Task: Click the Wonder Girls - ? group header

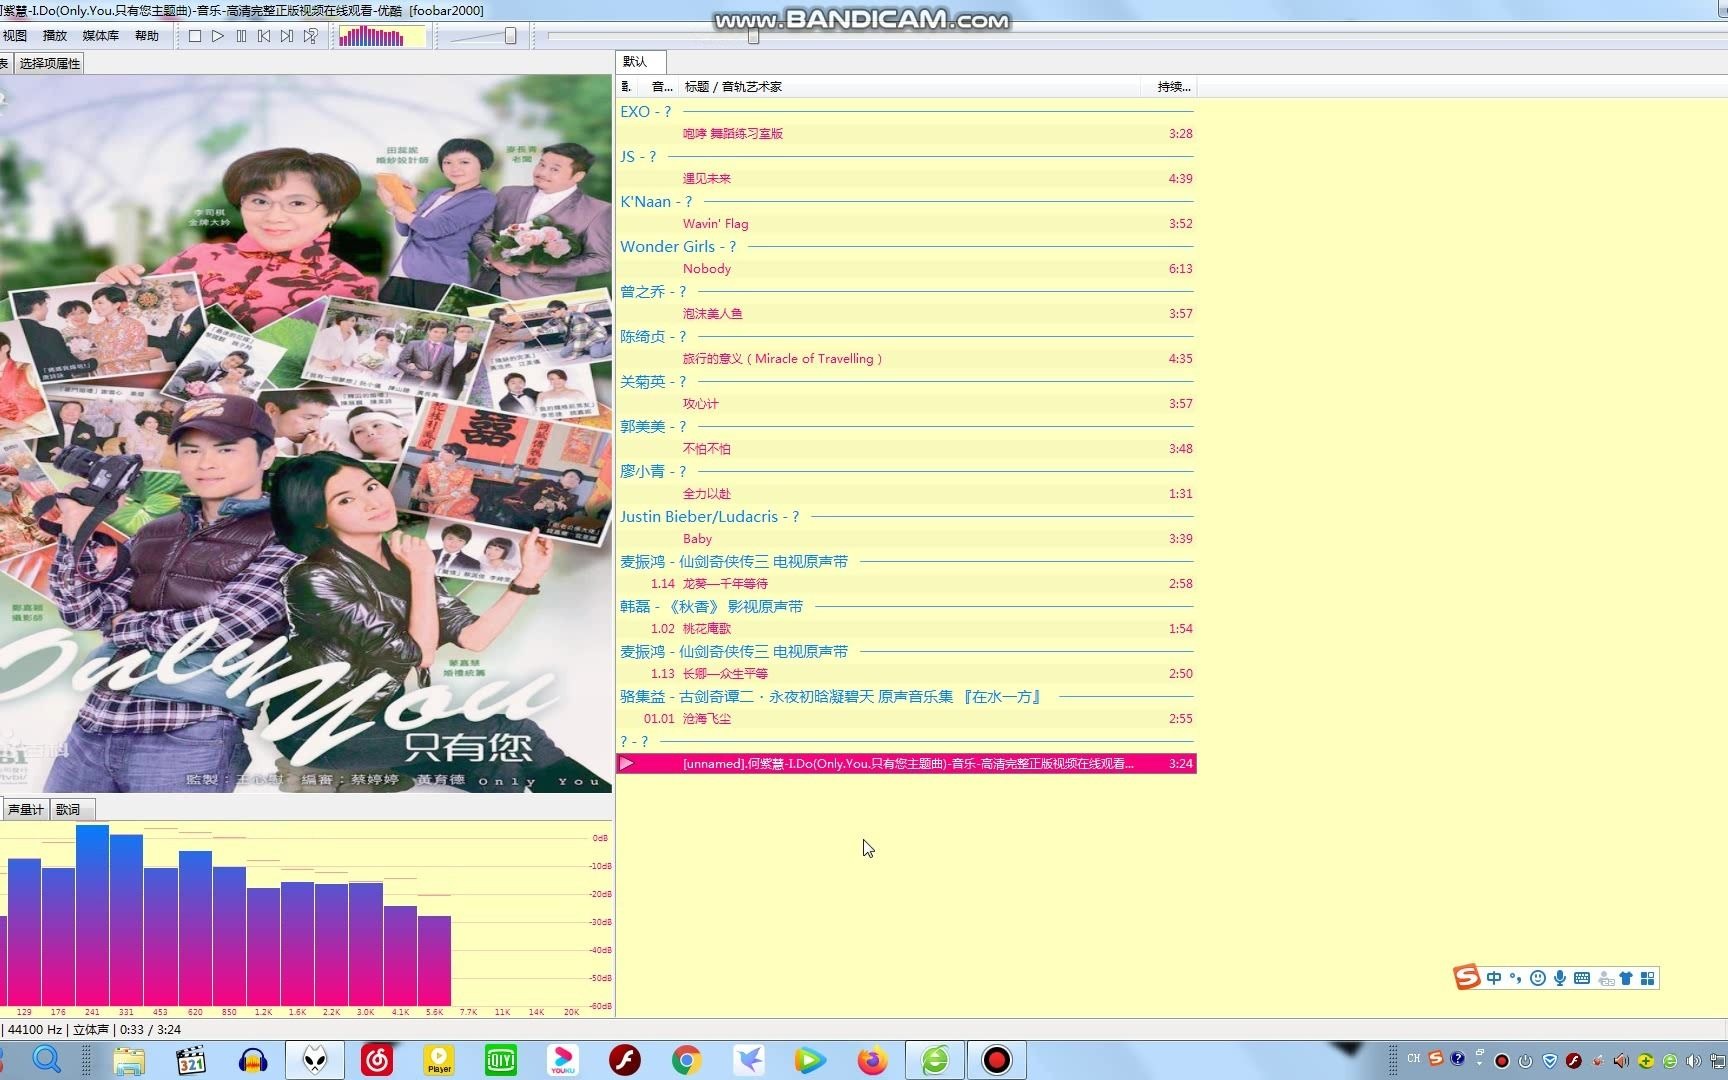Action: [906, 247]
